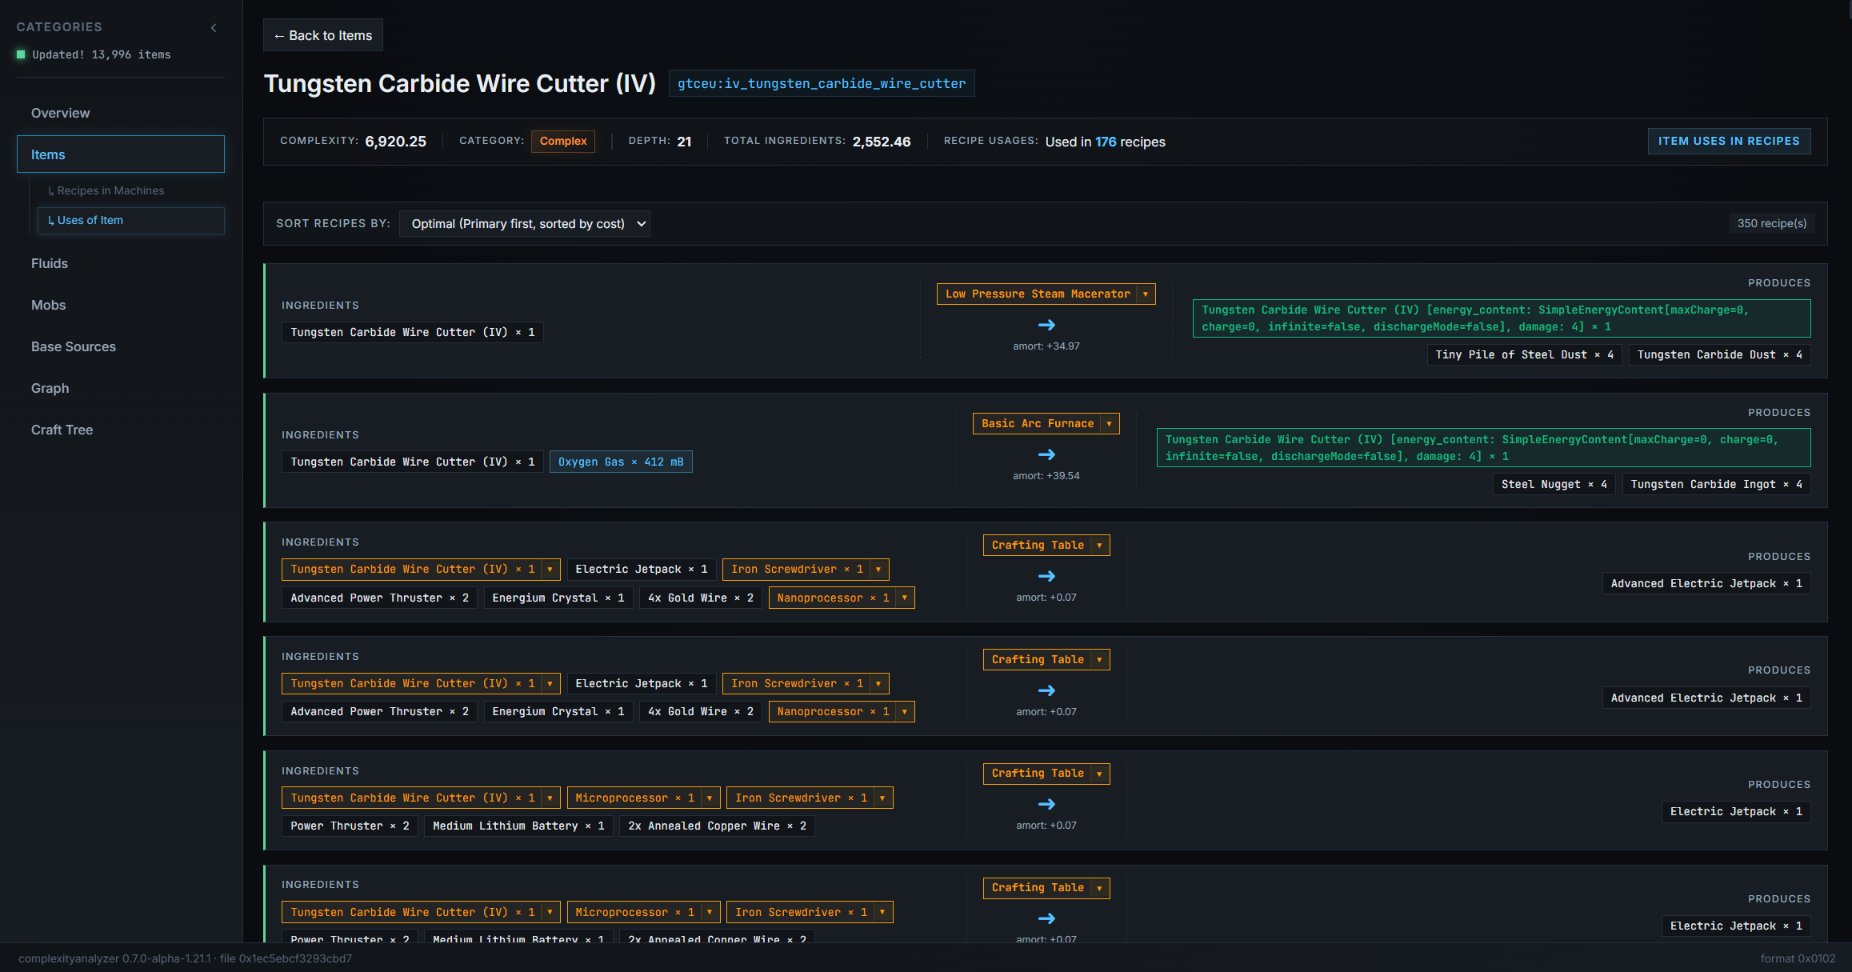Open the Sort Recipes By dropdown
Viewport: 1852px width, 972px height.
click(x=524, y=224)
